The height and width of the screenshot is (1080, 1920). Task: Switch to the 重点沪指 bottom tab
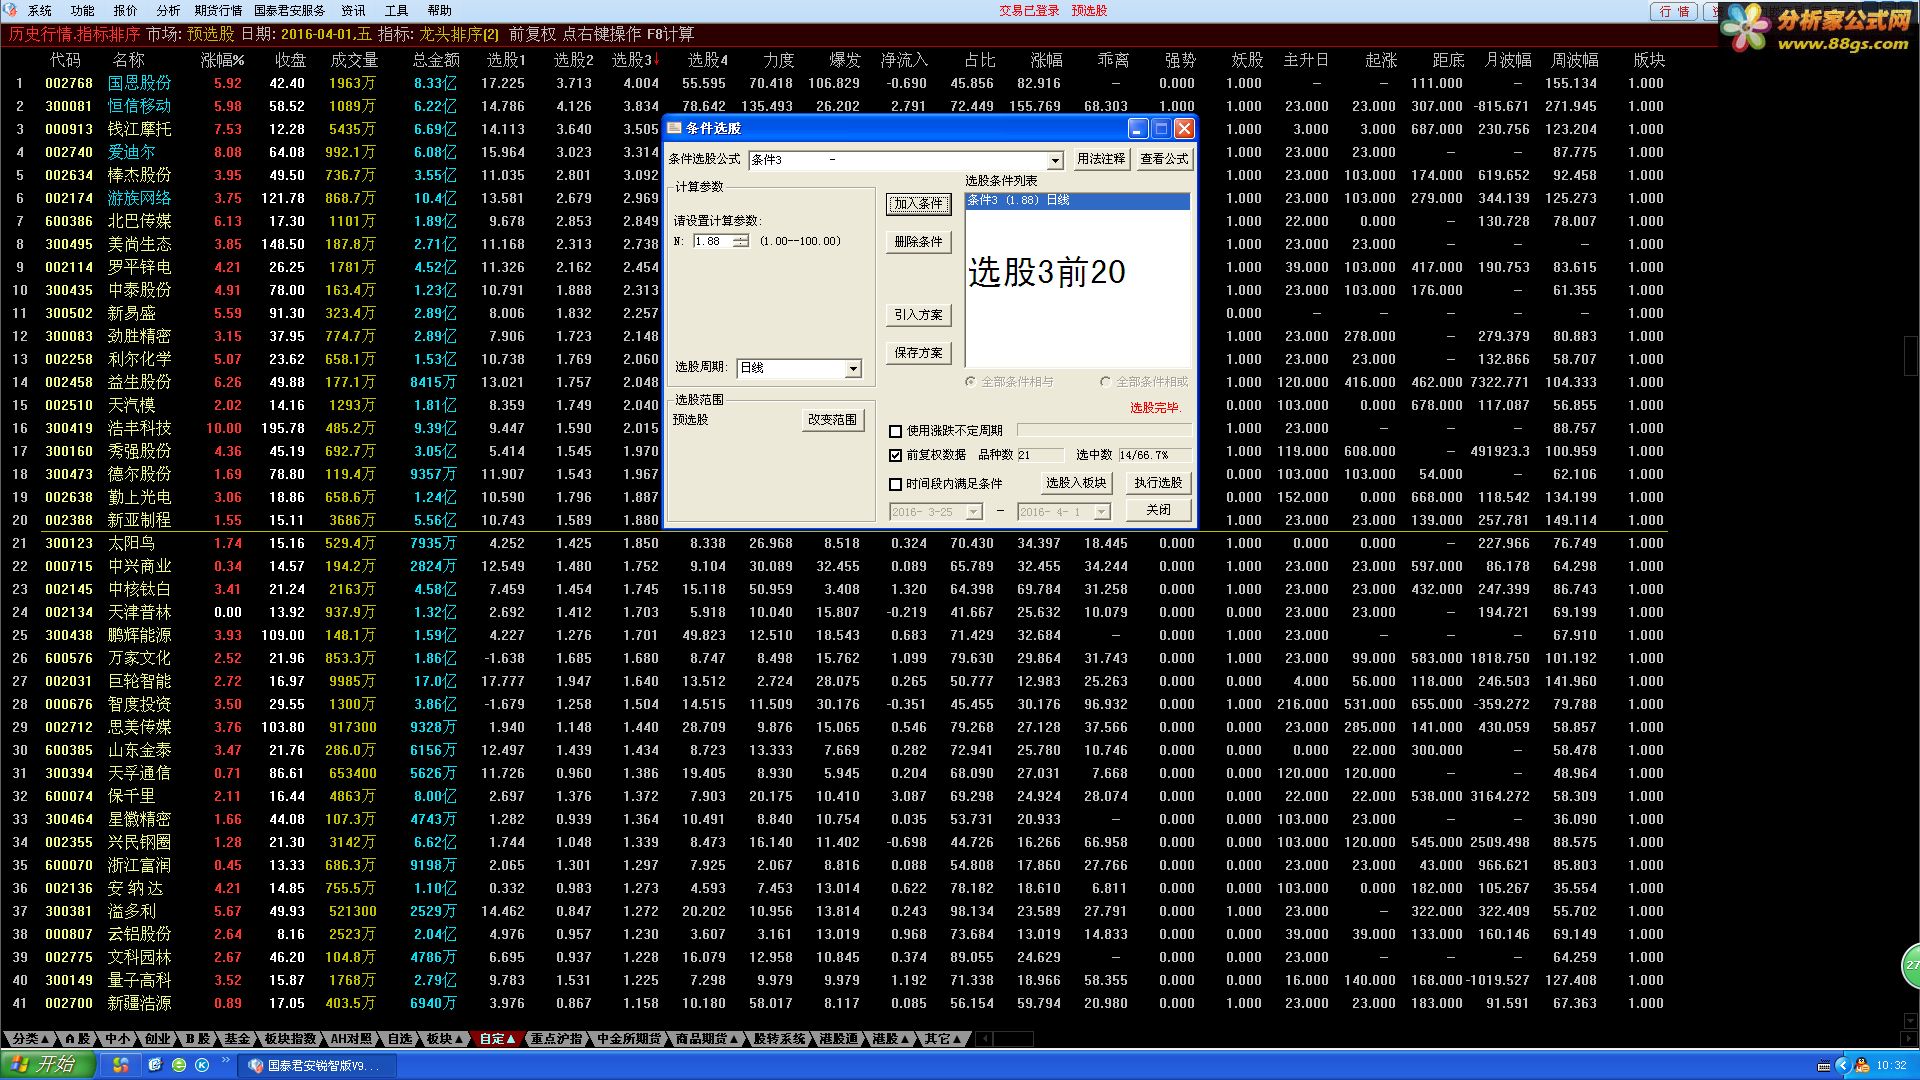(x=556, y=1039)
